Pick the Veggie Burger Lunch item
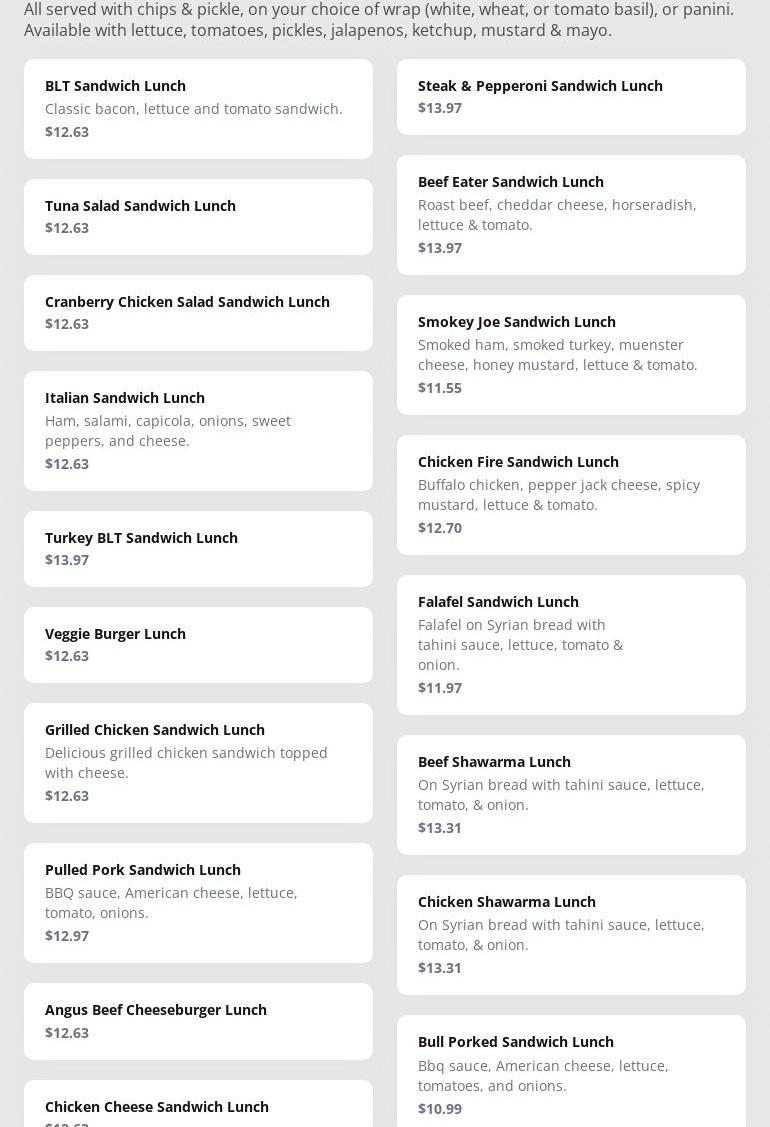Screen dimensions: 770x1127 tap(198, 644)
